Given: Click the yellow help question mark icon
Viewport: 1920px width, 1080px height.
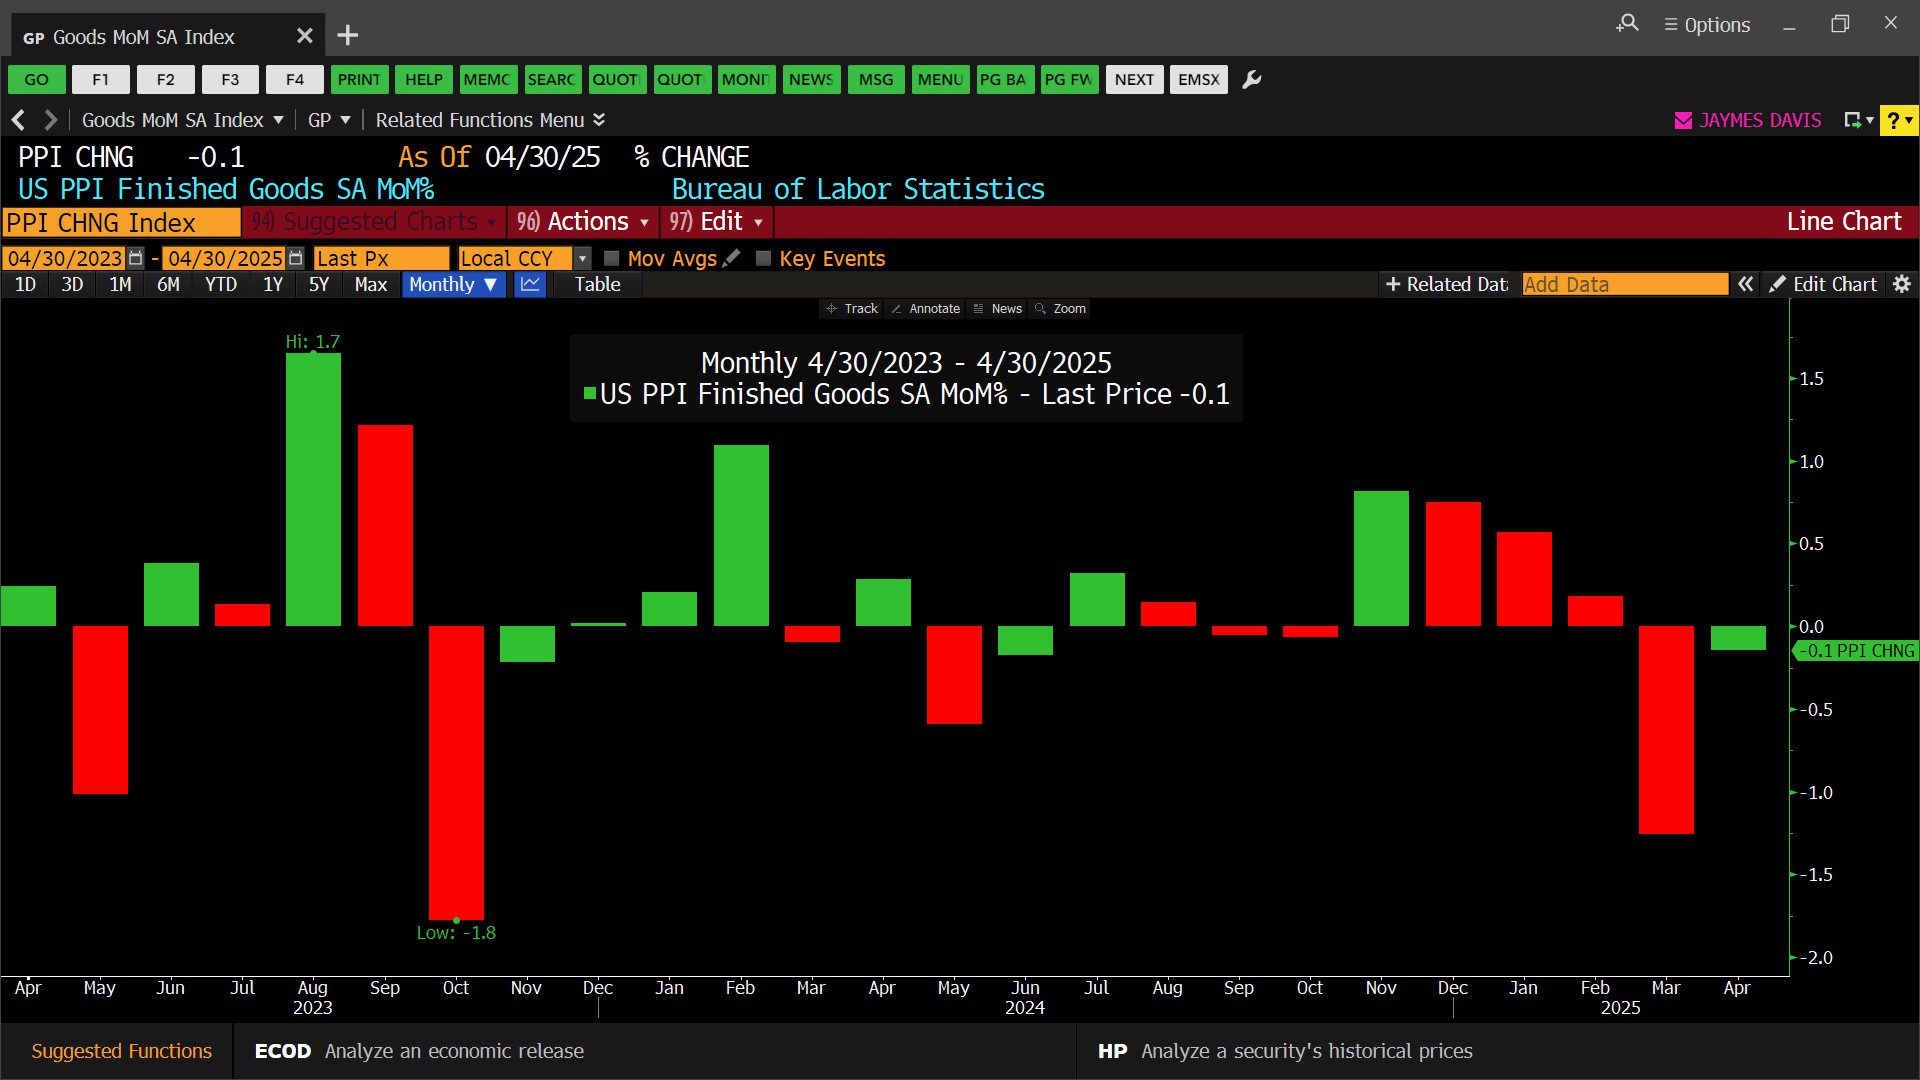Looking at the screenshot, I should tap(1897, 121).
